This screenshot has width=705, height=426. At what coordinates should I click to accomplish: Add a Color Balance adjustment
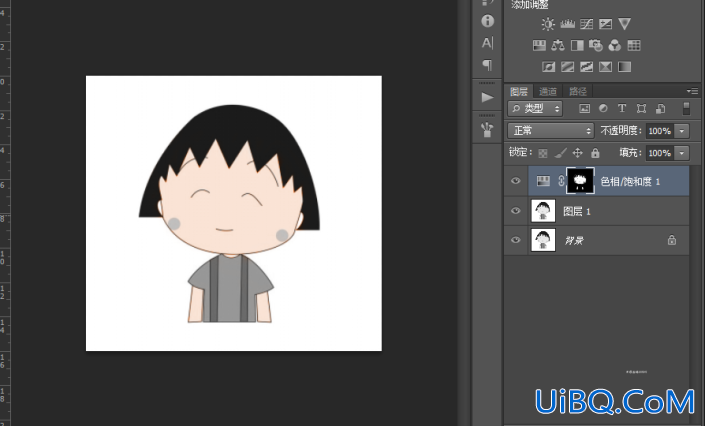(x=558, y=45)
